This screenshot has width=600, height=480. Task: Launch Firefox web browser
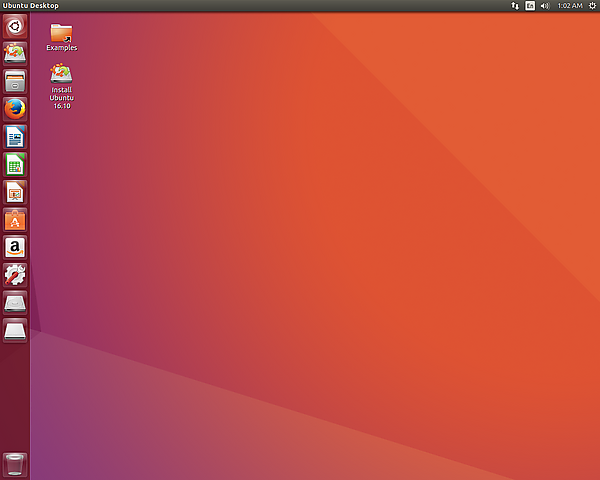[15, 109]
